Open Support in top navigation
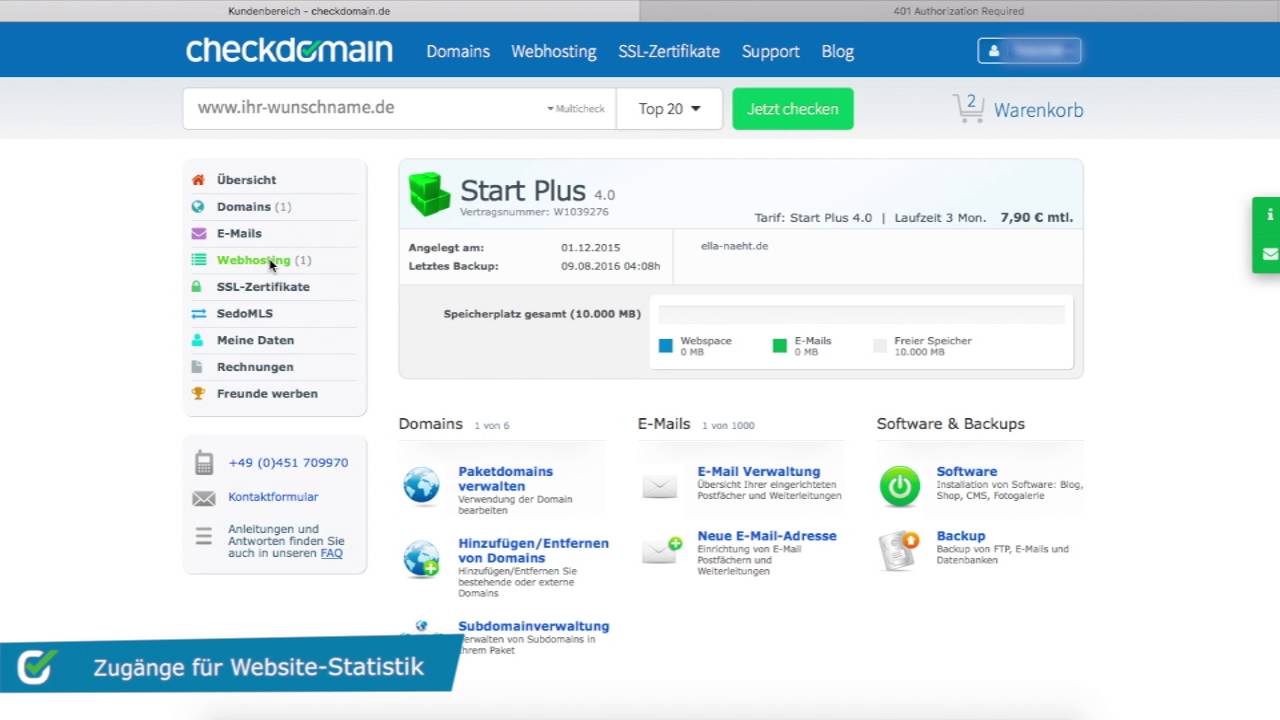The height and width of the screenshot is (720, 1280). [770, 51]
